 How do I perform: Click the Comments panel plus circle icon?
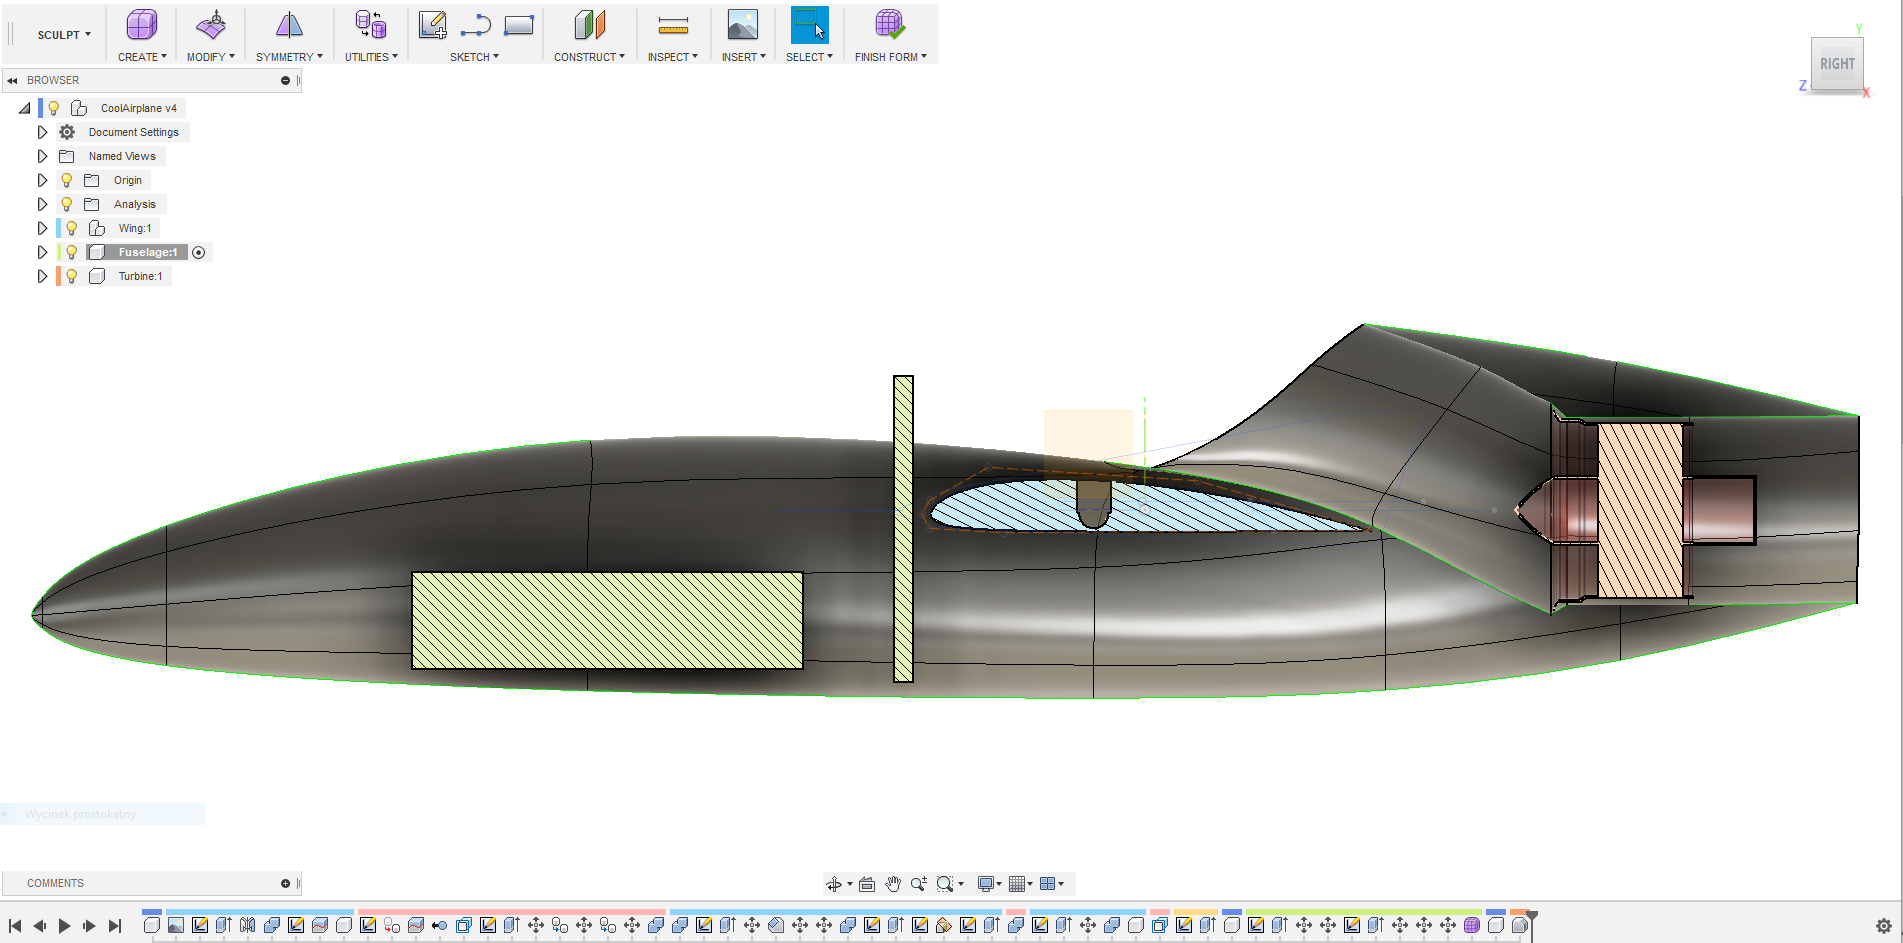[x=285, y=883]
